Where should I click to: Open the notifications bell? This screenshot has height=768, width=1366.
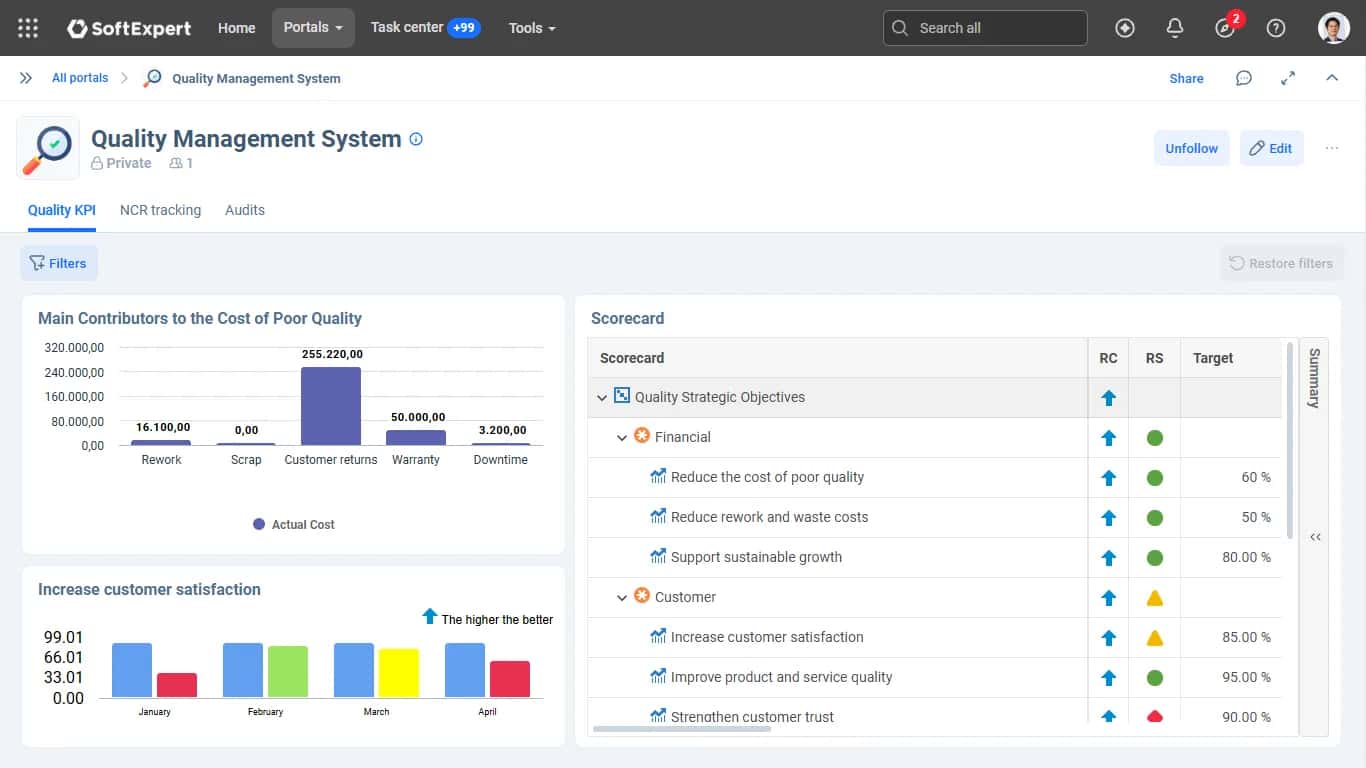[x=1175, y=28]
